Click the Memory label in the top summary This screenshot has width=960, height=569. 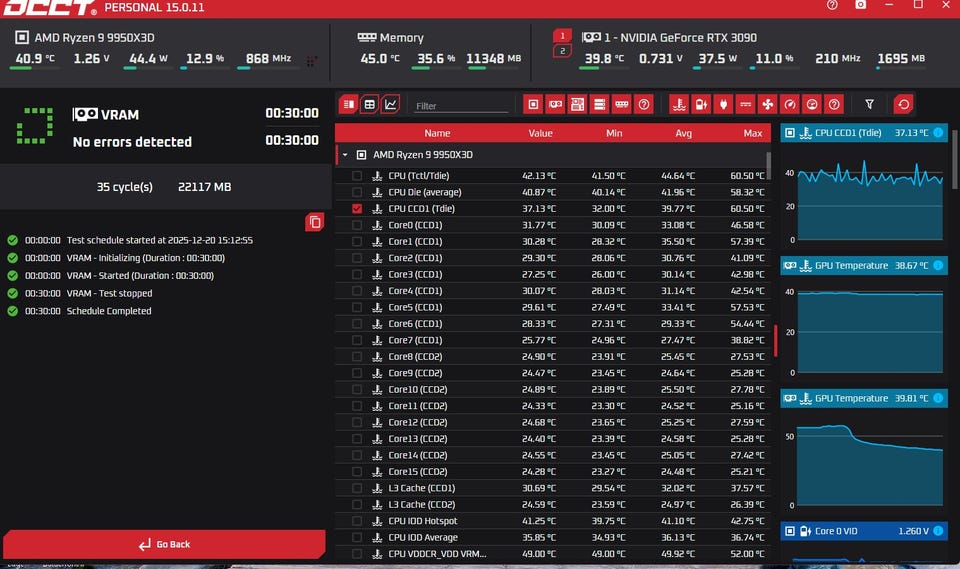402,37
